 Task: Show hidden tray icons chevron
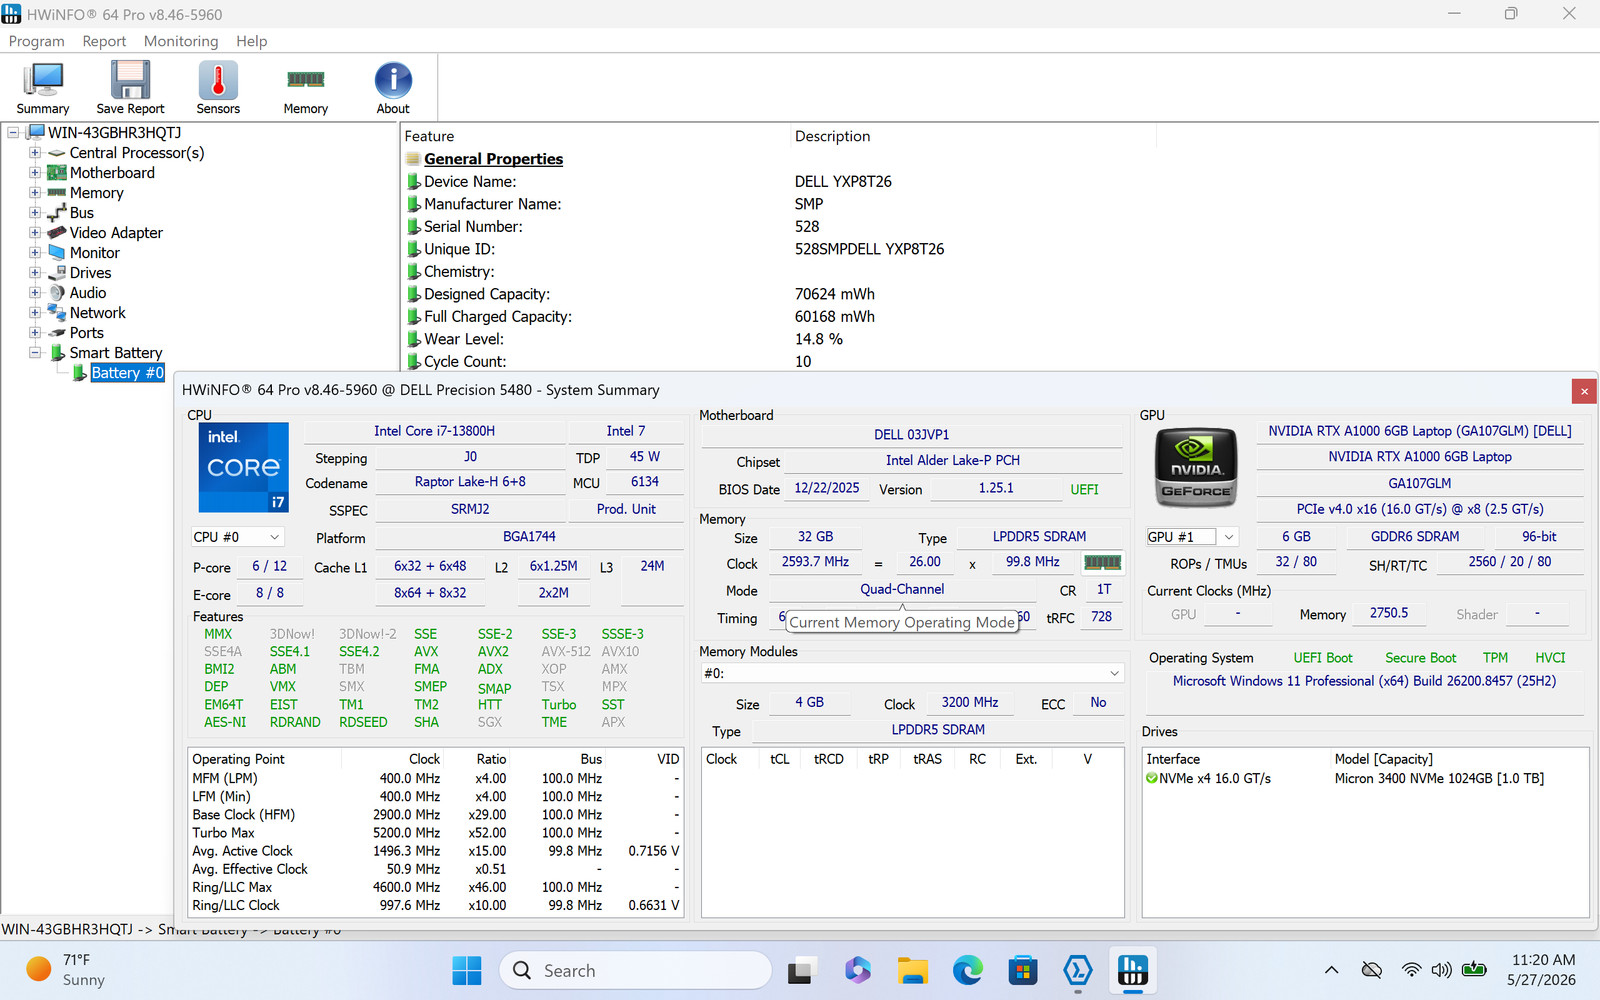pos(1331,970)
